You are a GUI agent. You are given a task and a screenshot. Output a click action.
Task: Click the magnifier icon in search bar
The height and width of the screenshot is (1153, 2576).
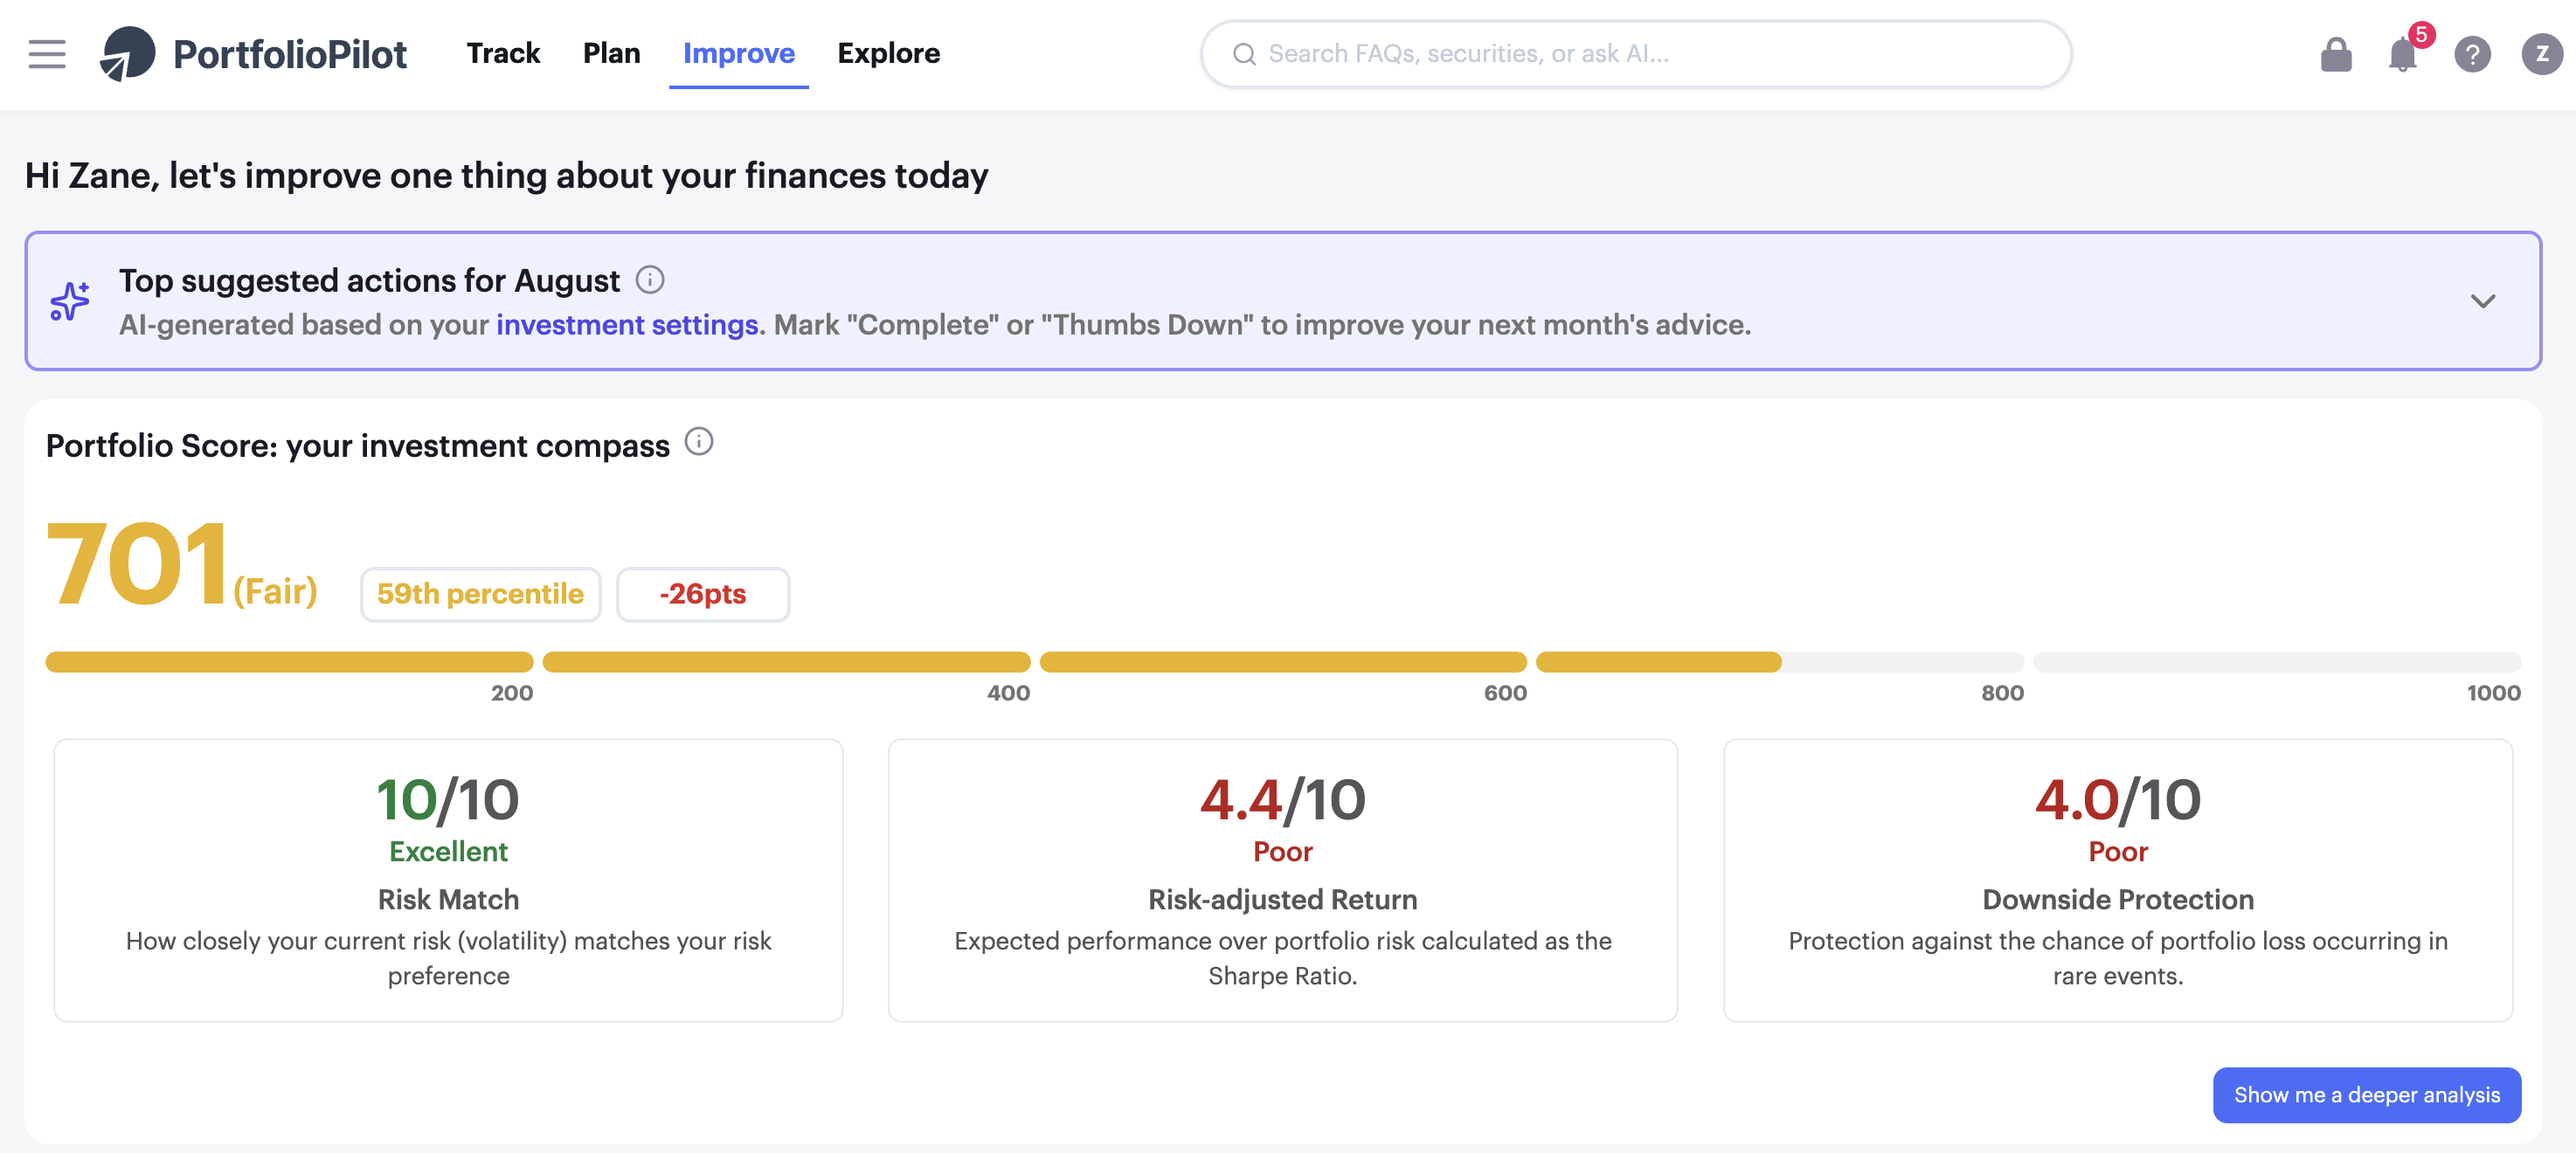point(1244,54)
